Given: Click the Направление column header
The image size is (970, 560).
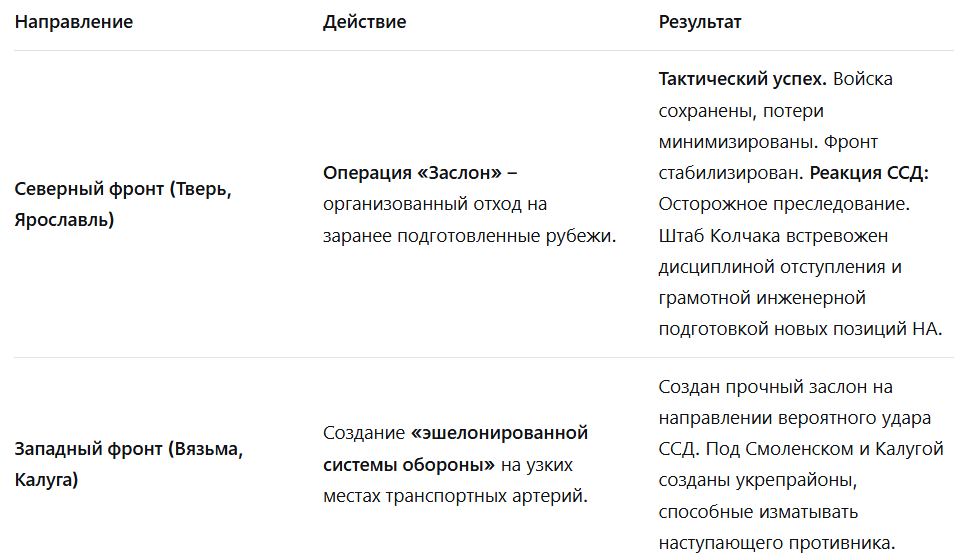Looking at the screenshot, I should click(x=74, y=22).
